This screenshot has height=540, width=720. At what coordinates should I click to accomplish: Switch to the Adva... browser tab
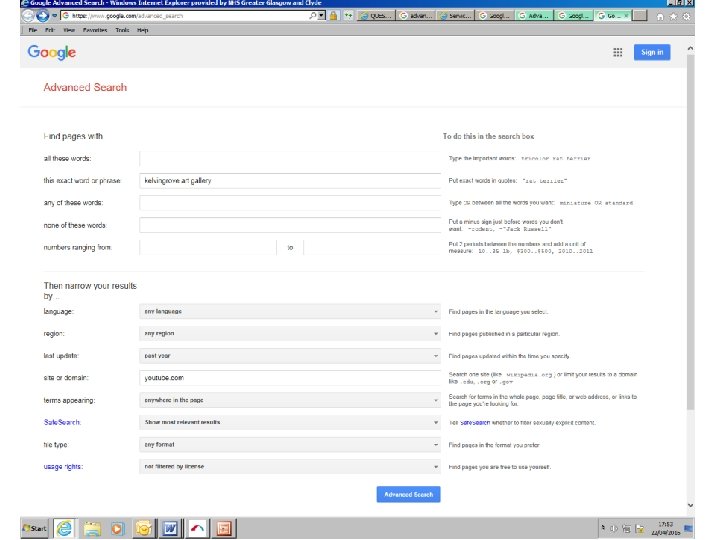tap(534, 16)
